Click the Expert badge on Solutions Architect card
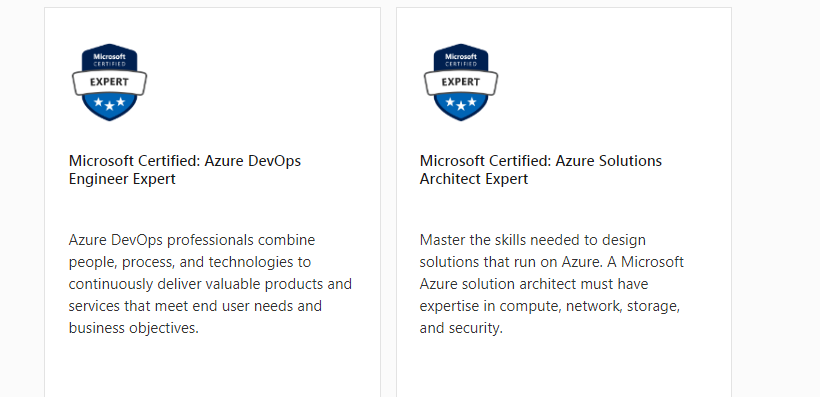 (x=461, y=82)
